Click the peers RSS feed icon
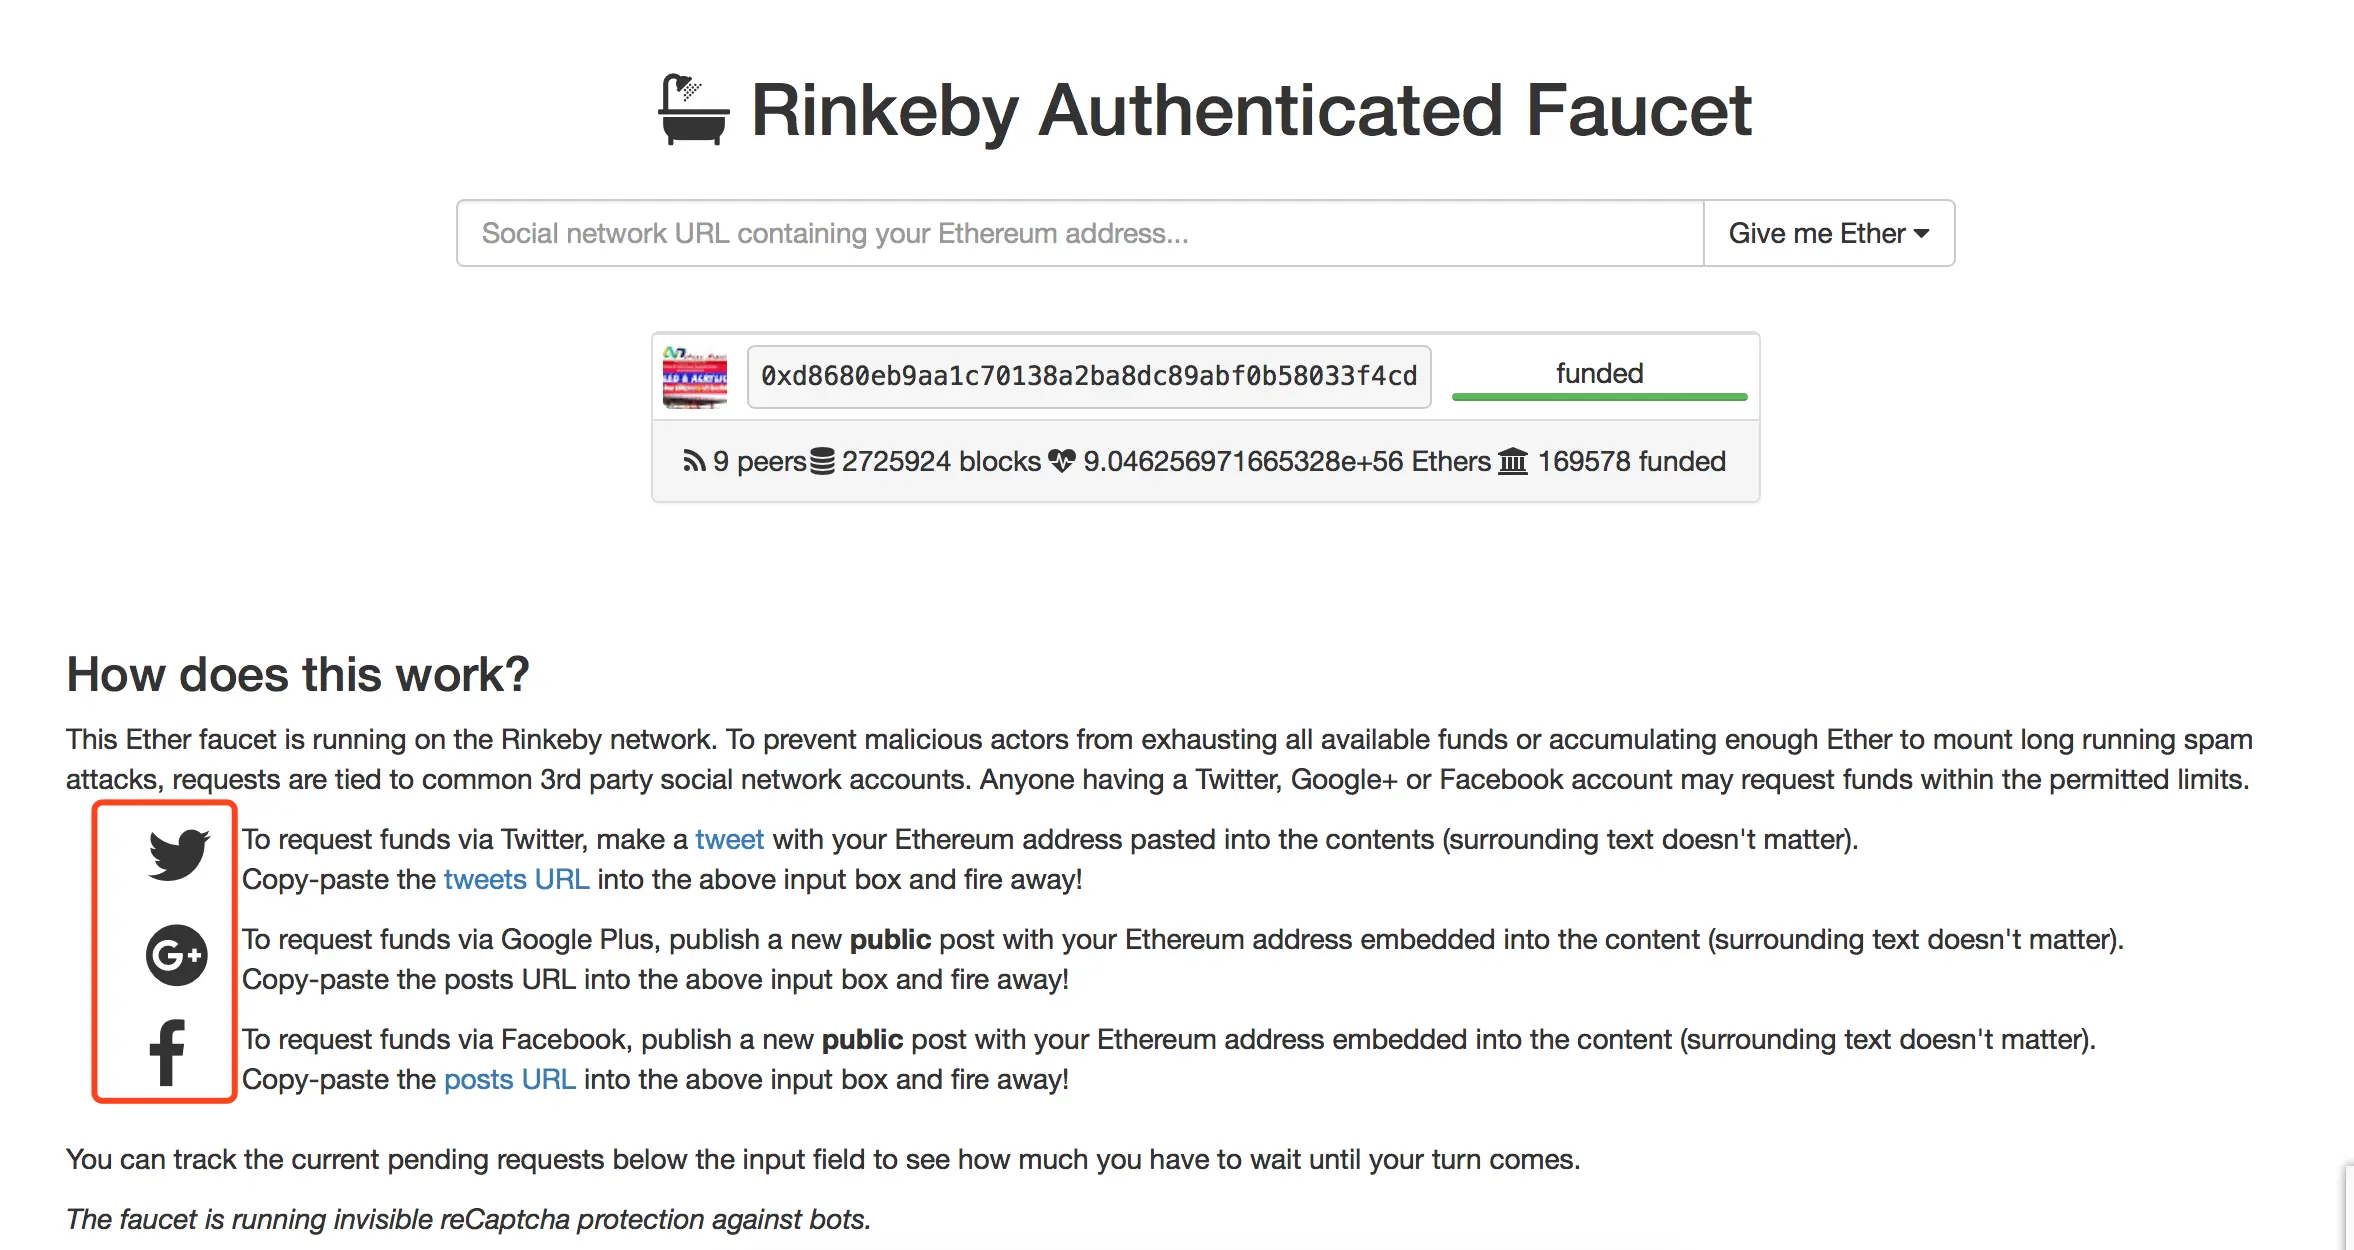The width and height of the screenshot is (2354, 1250). point(694,461)
